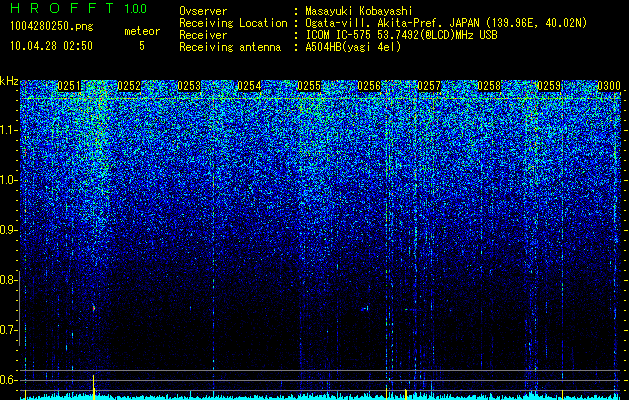
Task: Click the 0255 time marker
Action: coord(309,86)
